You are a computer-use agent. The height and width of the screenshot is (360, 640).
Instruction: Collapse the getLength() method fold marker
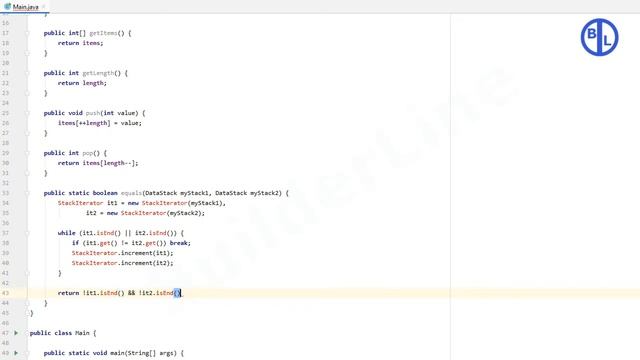(27, 73)
